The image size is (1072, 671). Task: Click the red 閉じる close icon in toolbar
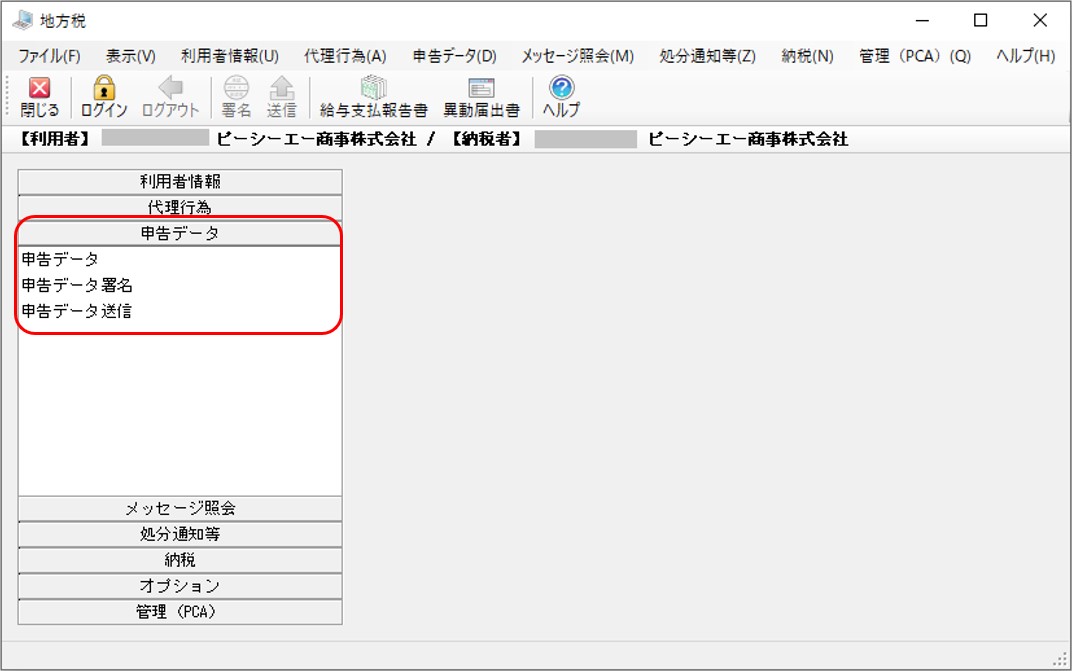[x=40, y=88]
